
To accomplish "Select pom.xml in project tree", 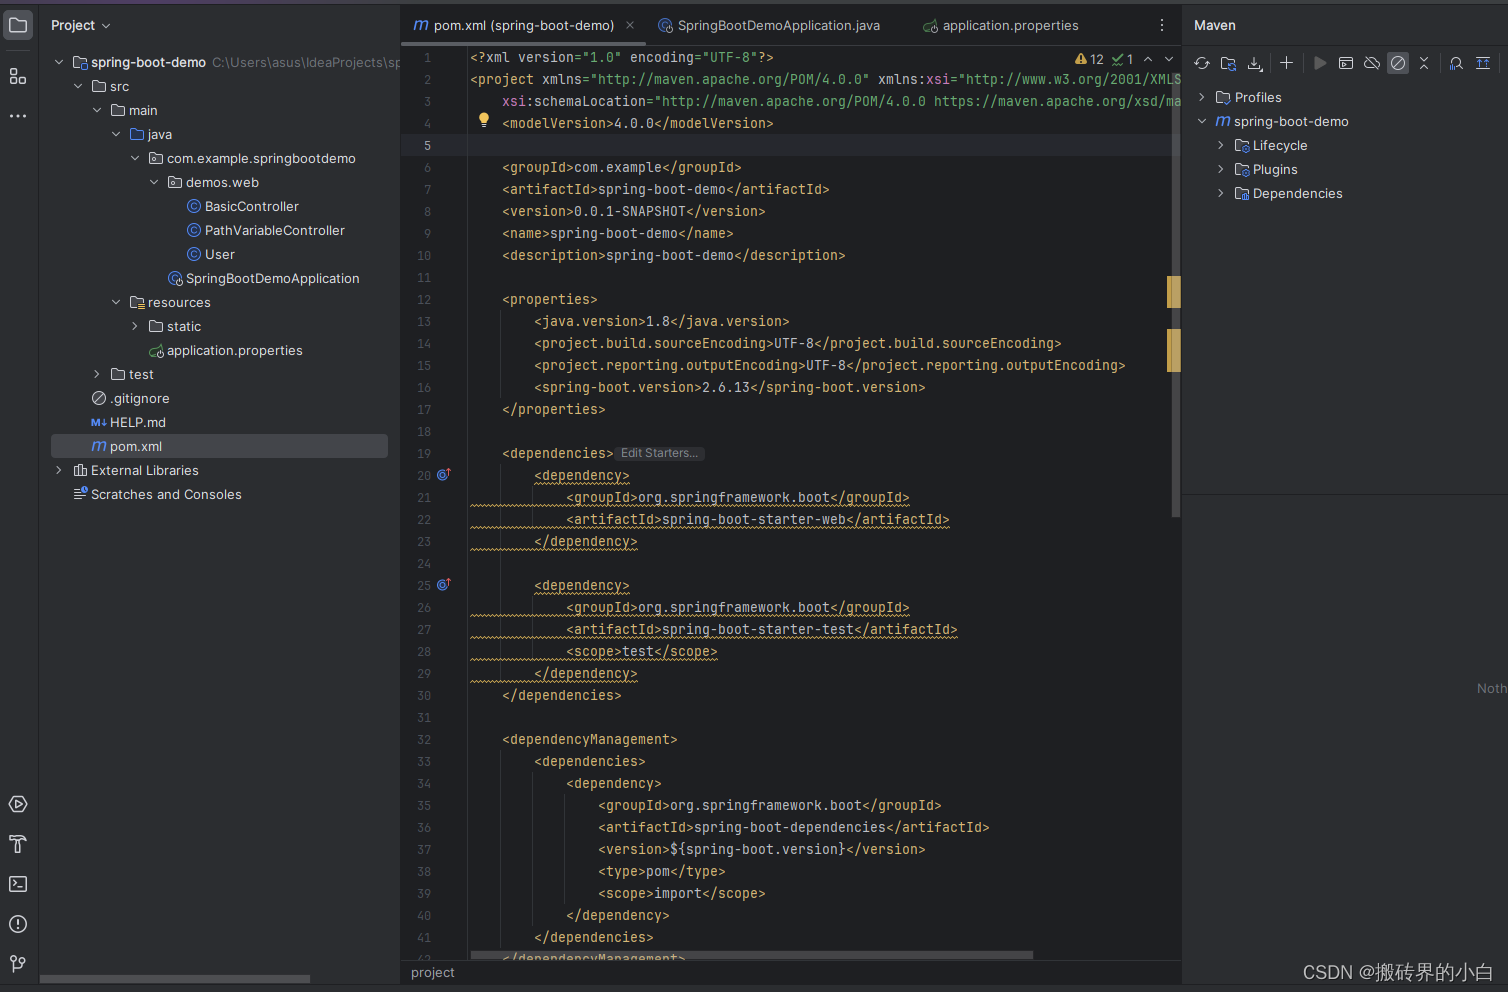I will (x=219, y=446).
